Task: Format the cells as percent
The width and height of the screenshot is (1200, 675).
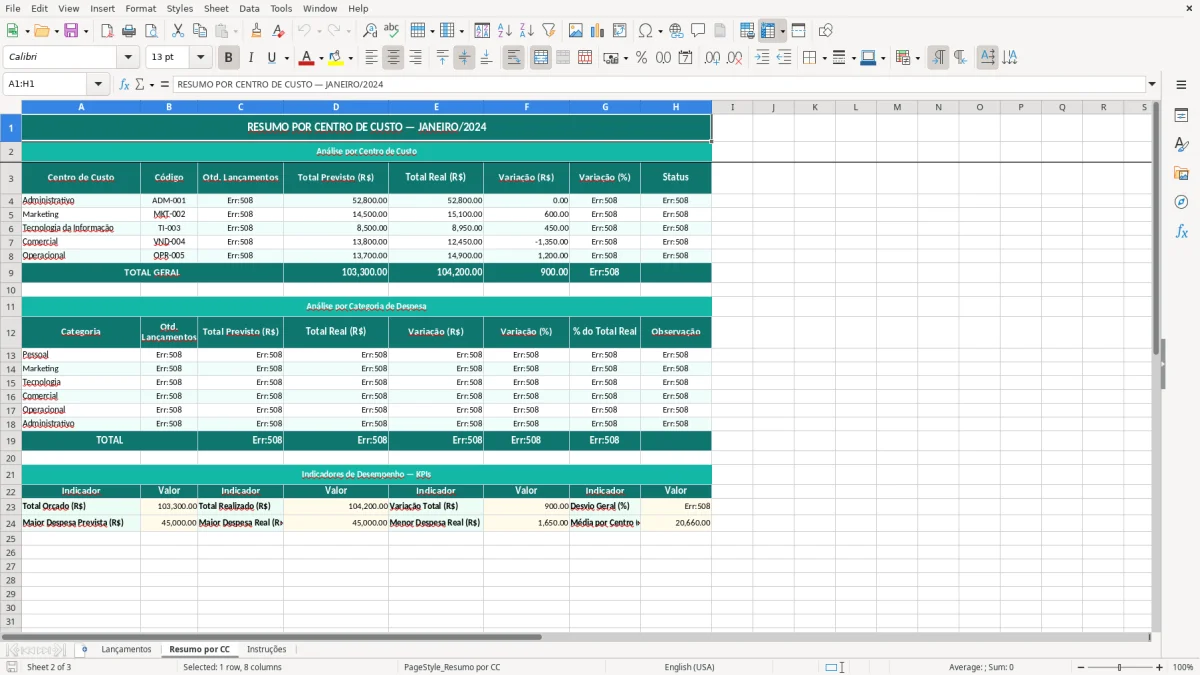Action: click(641, 58)
